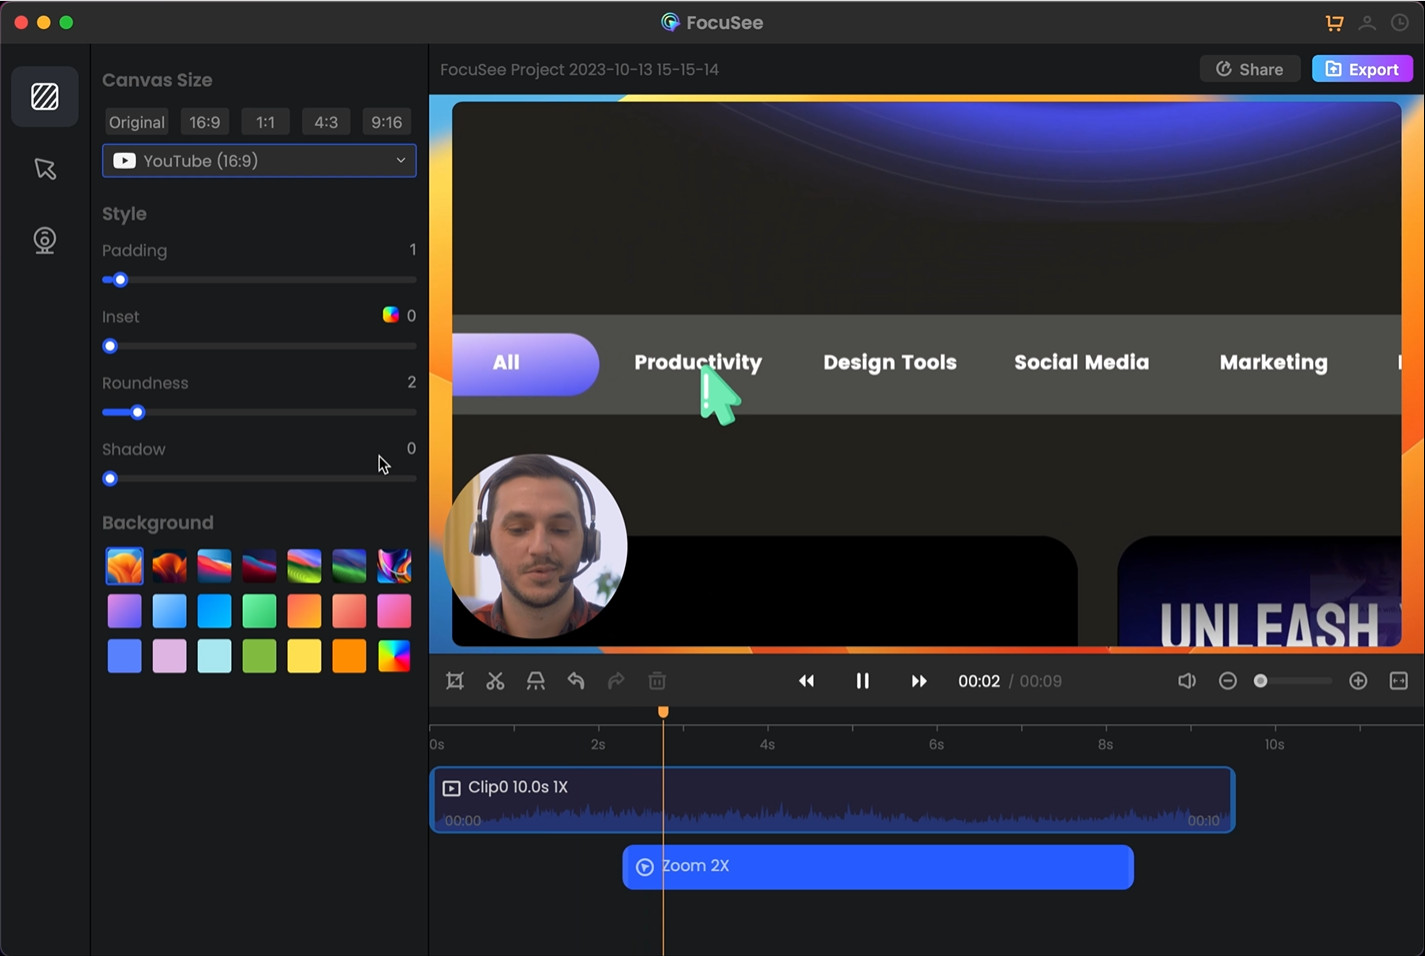Screen dimensions: 1425x956
Task: Open the Canvas settings sidebar tab
Action: click(45, 97)
